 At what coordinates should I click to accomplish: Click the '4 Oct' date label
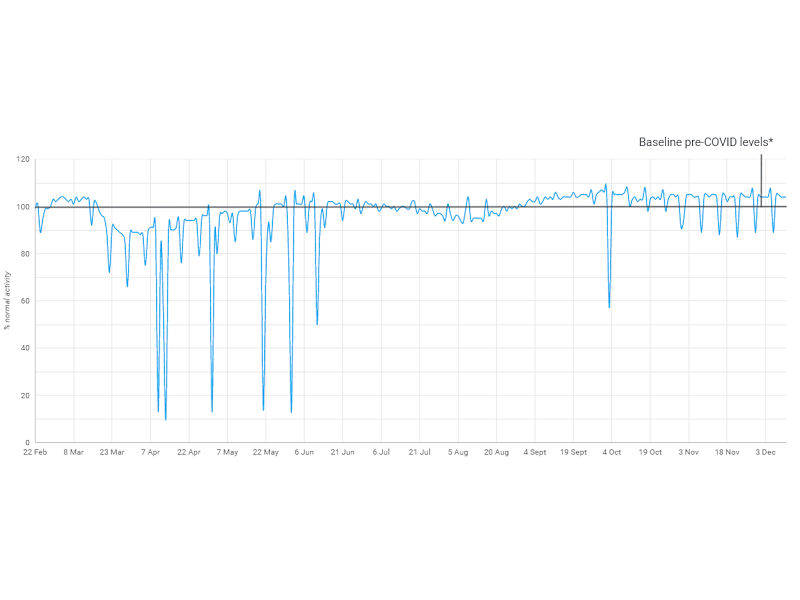point(612,452)
